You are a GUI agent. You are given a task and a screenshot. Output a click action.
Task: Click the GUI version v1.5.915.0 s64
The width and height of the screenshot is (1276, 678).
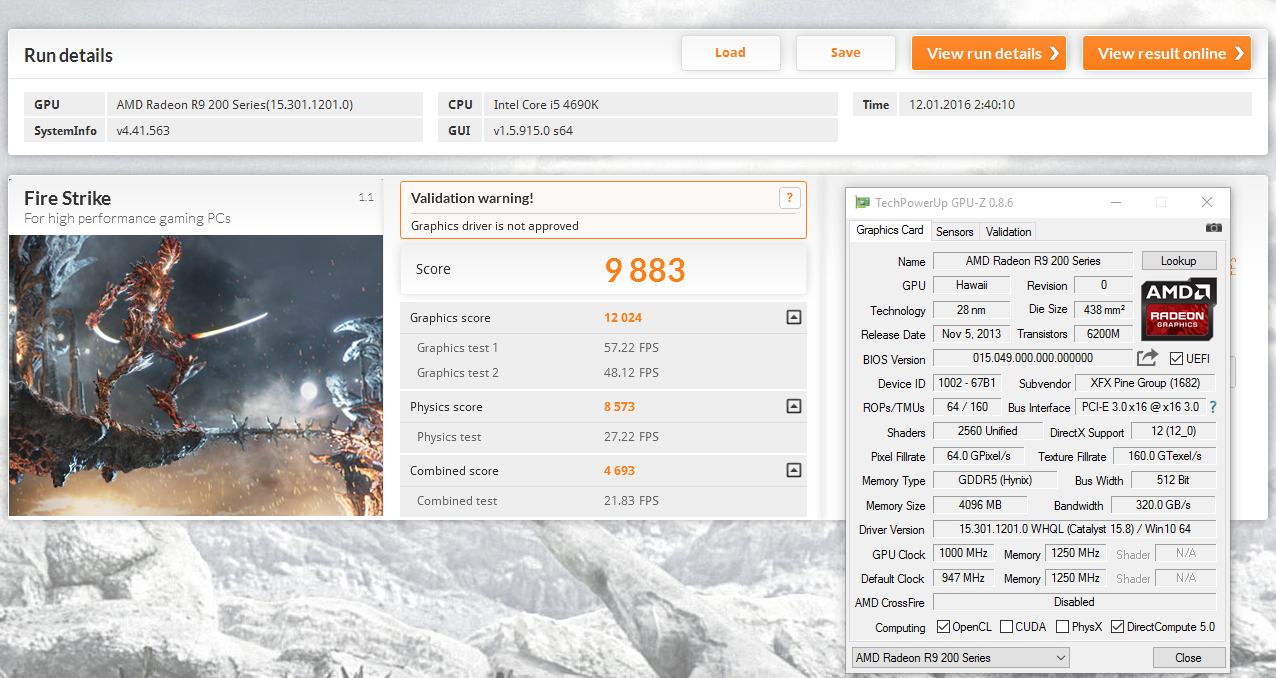(533, 130)
